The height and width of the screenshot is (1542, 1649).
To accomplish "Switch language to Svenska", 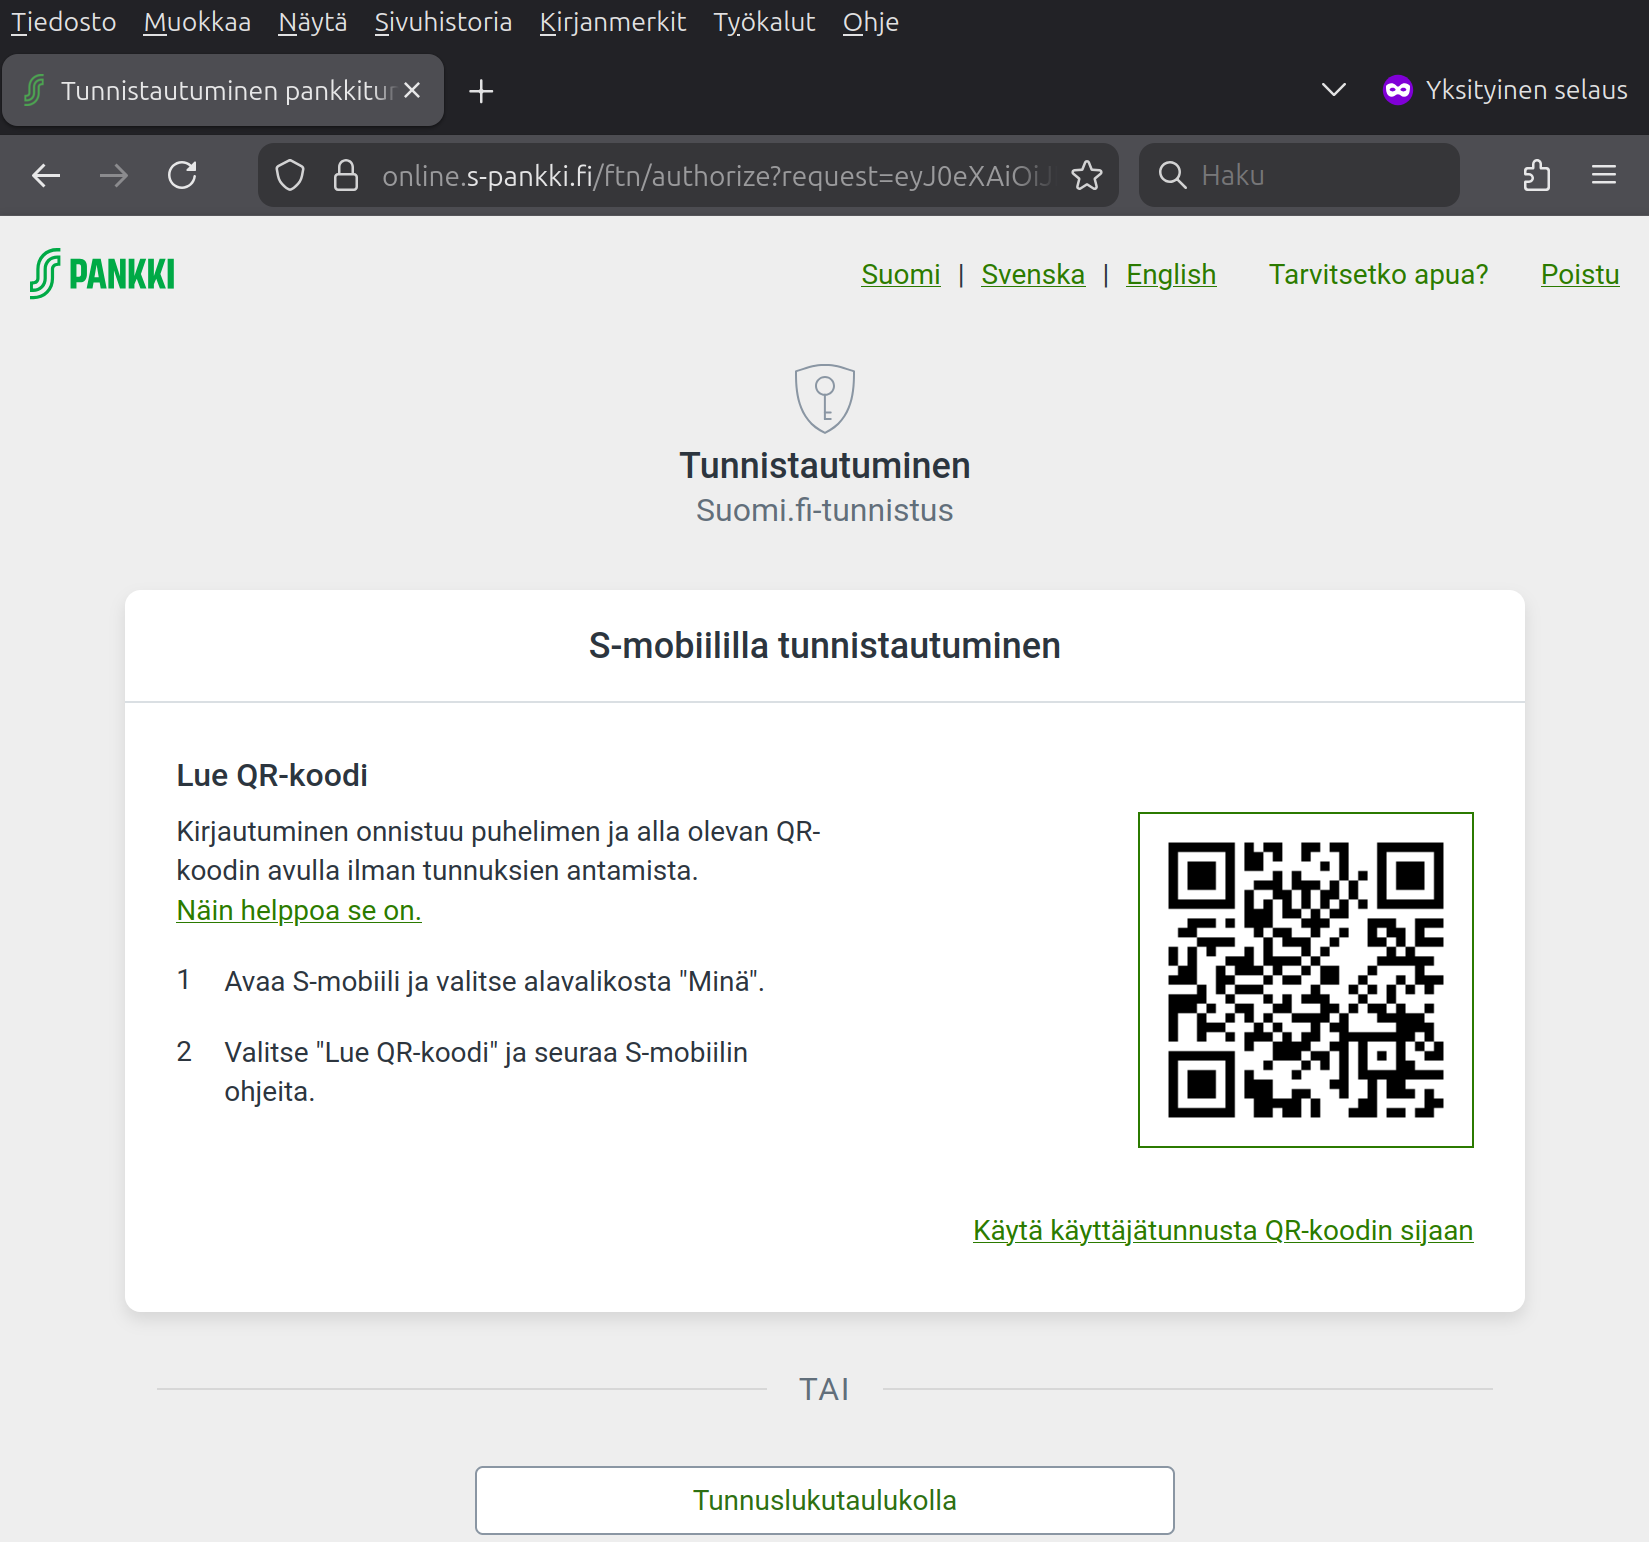I will (1032, 274).
